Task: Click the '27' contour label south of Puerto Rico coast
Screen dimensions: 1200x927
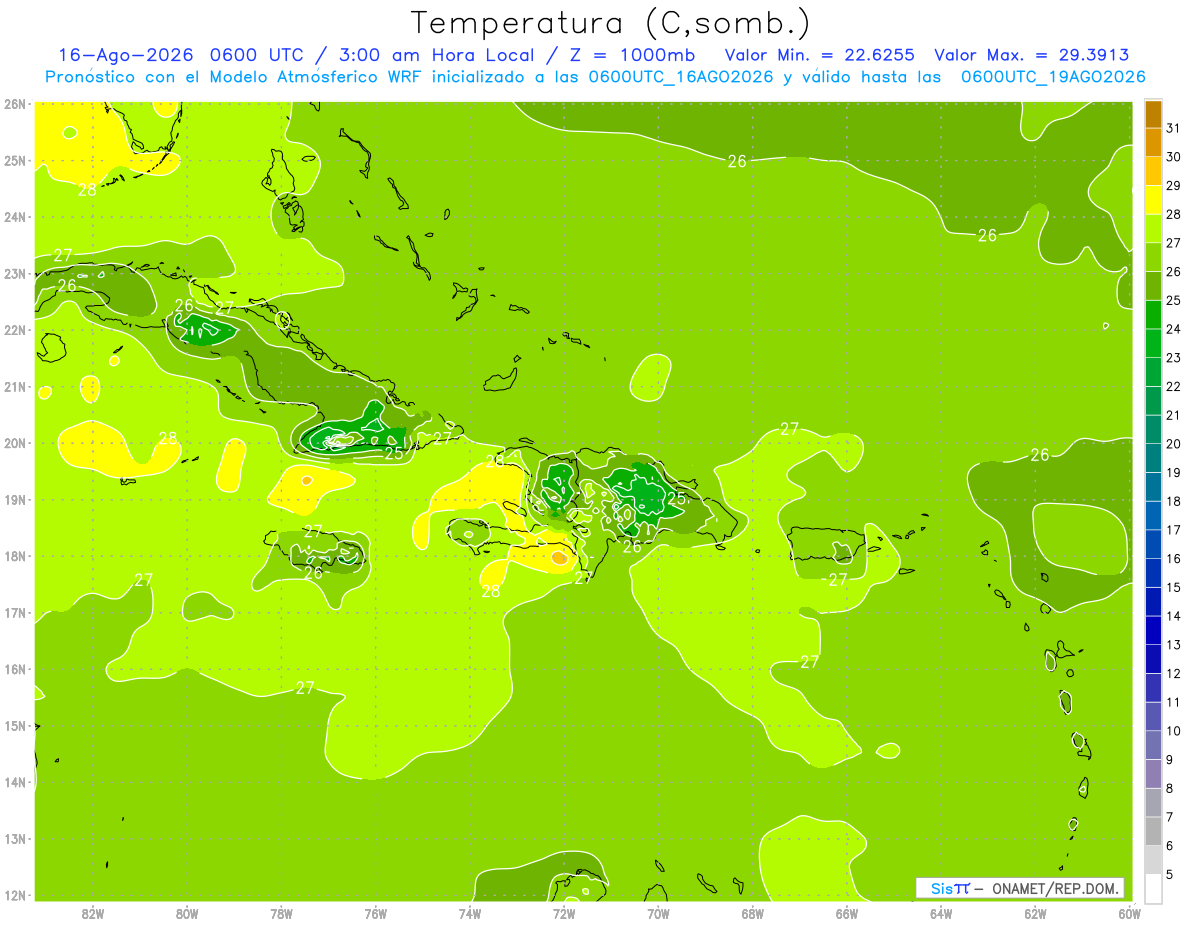Action: [x=838, y=579]
